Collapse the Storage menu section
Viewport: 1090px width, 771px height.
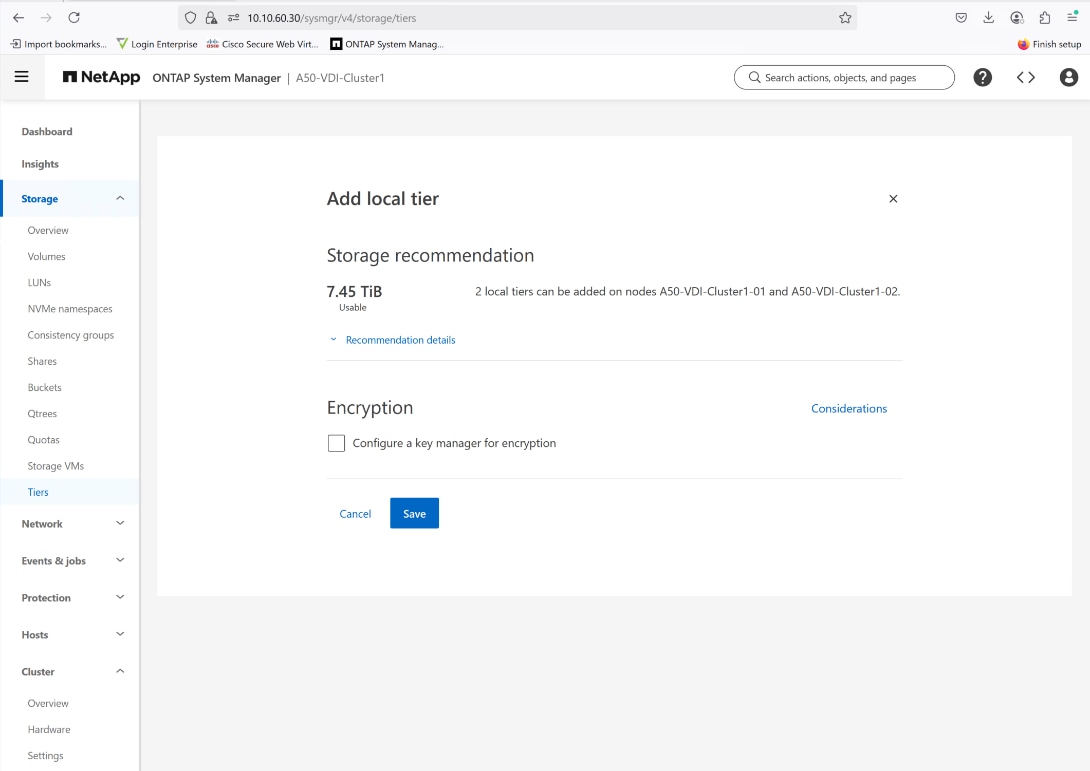pyautogui.click(x=120, y=198)
